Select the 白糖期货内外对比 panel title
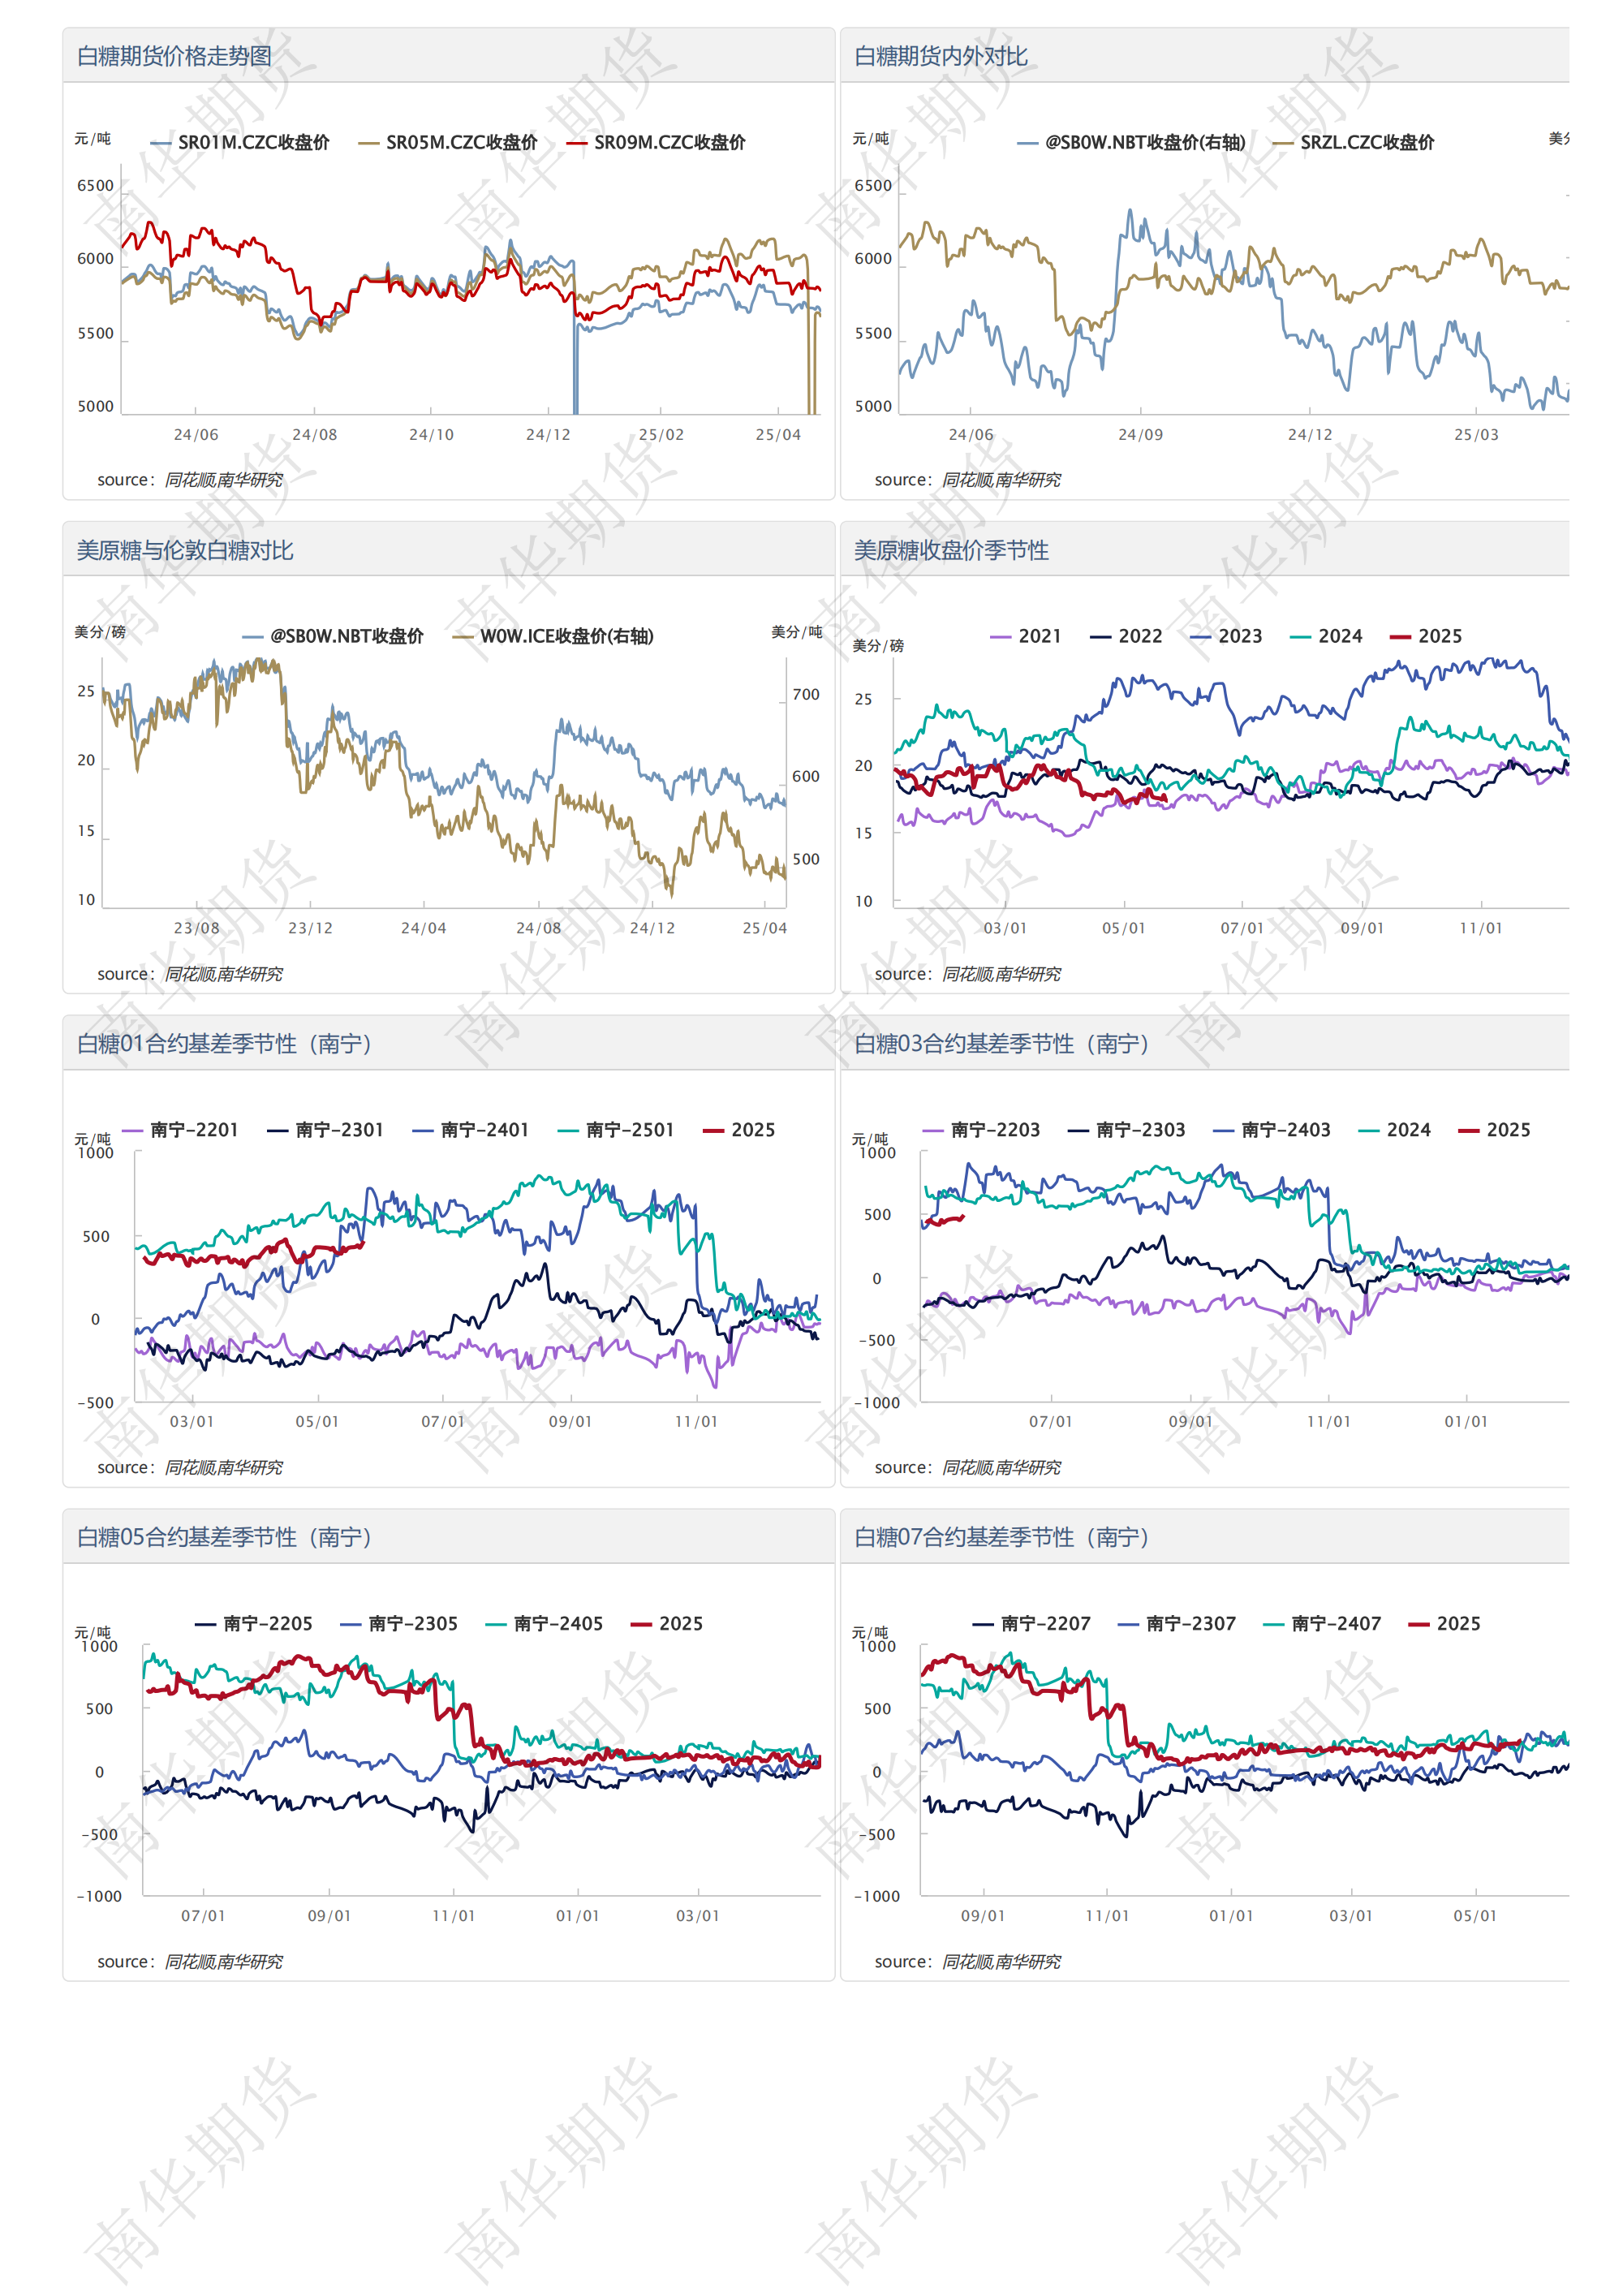 click(940, 57)
